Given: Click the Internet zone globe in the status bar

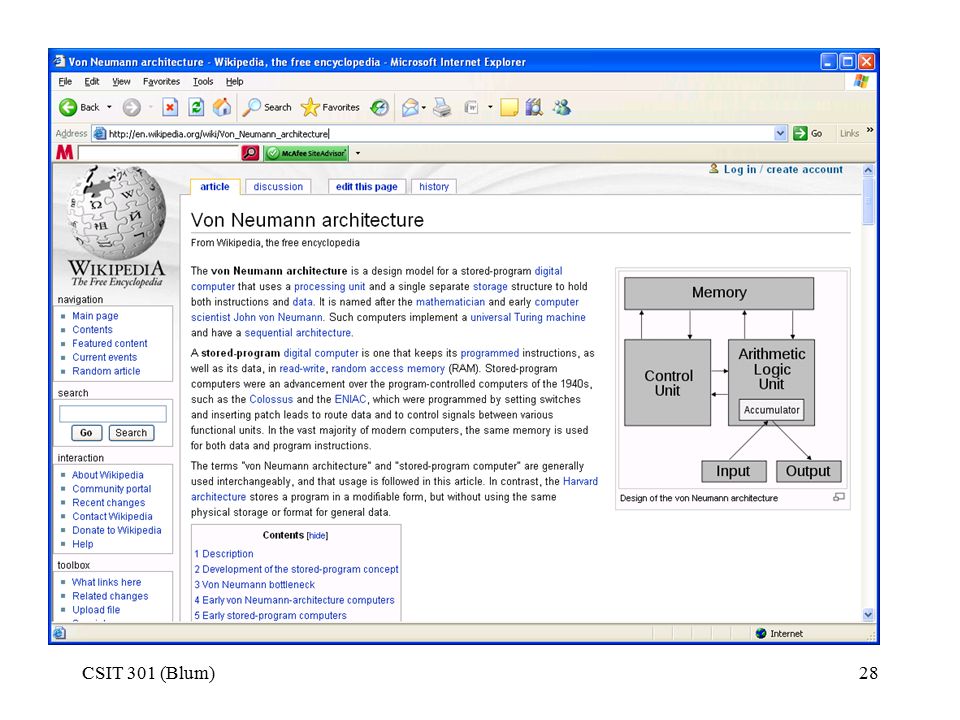Looking at the screenshot, I should 761,633.
